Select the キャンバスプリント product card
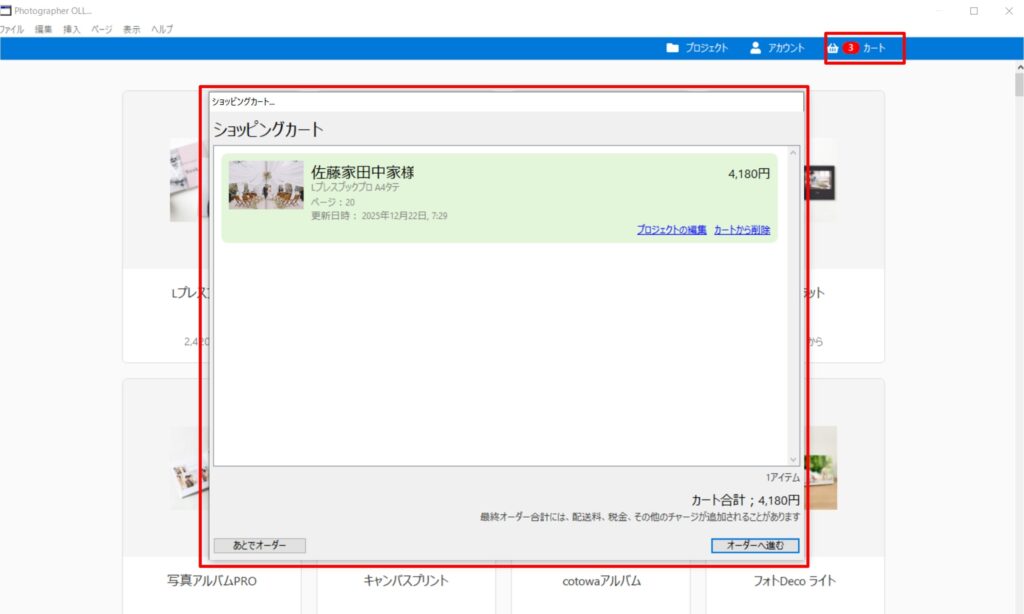This screenshot has width=1024, height=614. tap(405, 581)
